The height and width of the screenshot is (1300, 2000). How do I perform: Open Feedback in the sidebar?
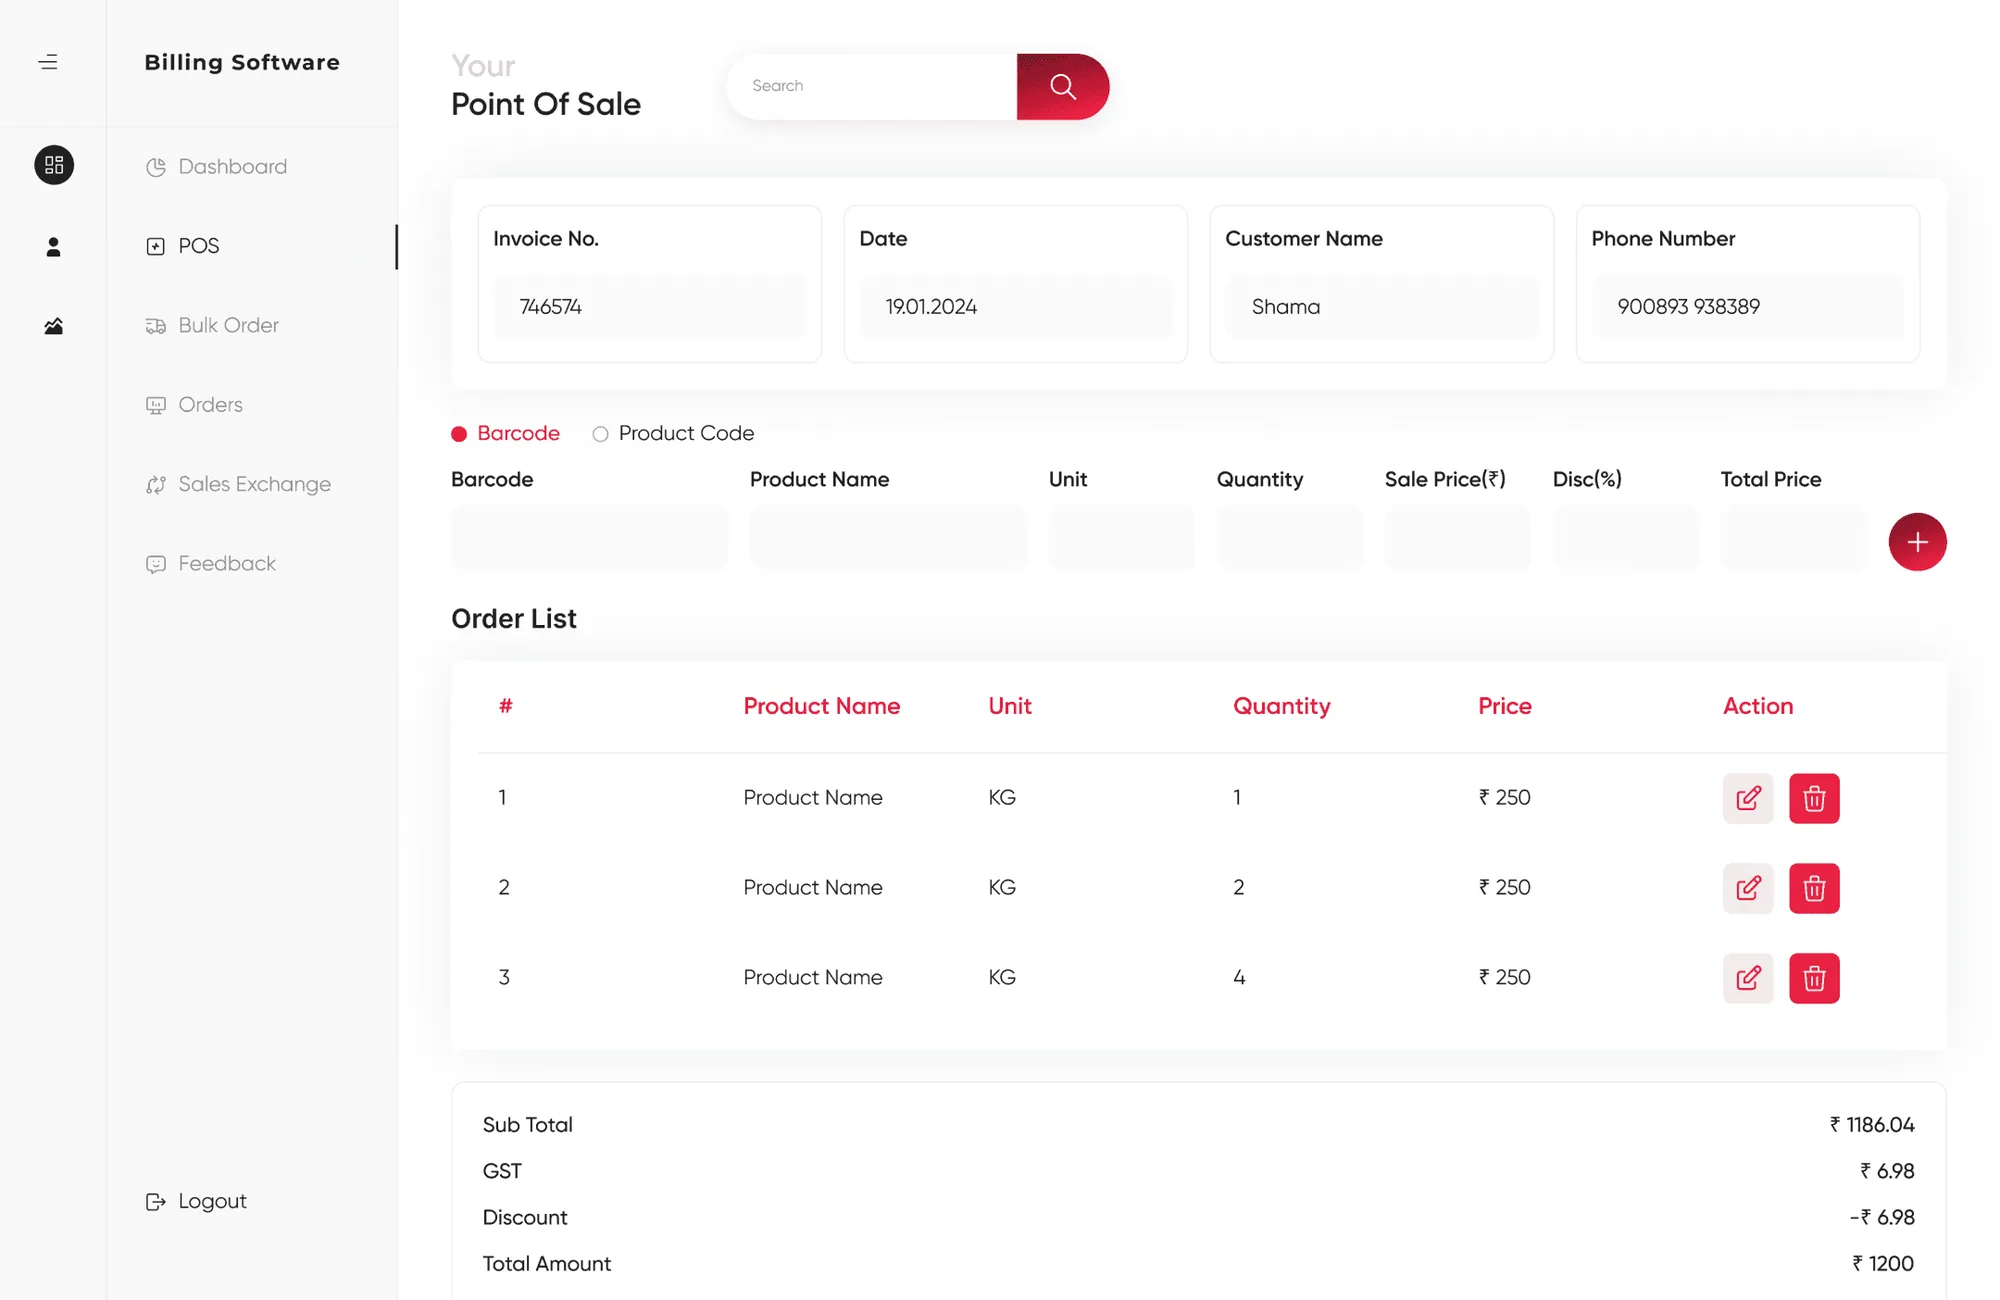tap(211, 563)
